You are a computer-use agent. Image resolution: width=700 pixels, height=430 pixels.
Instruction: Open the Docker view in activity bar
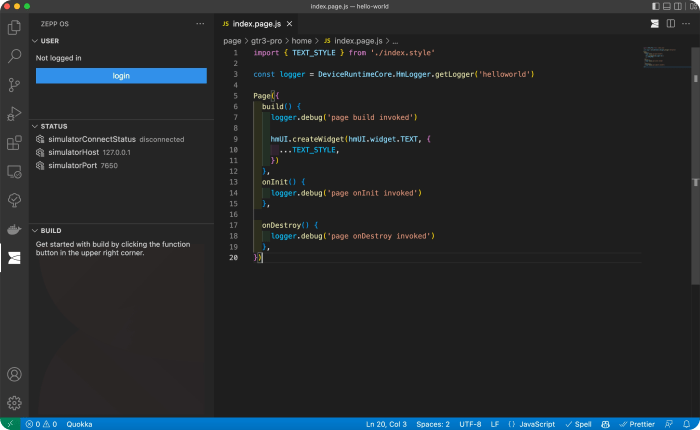coord(14,229)
